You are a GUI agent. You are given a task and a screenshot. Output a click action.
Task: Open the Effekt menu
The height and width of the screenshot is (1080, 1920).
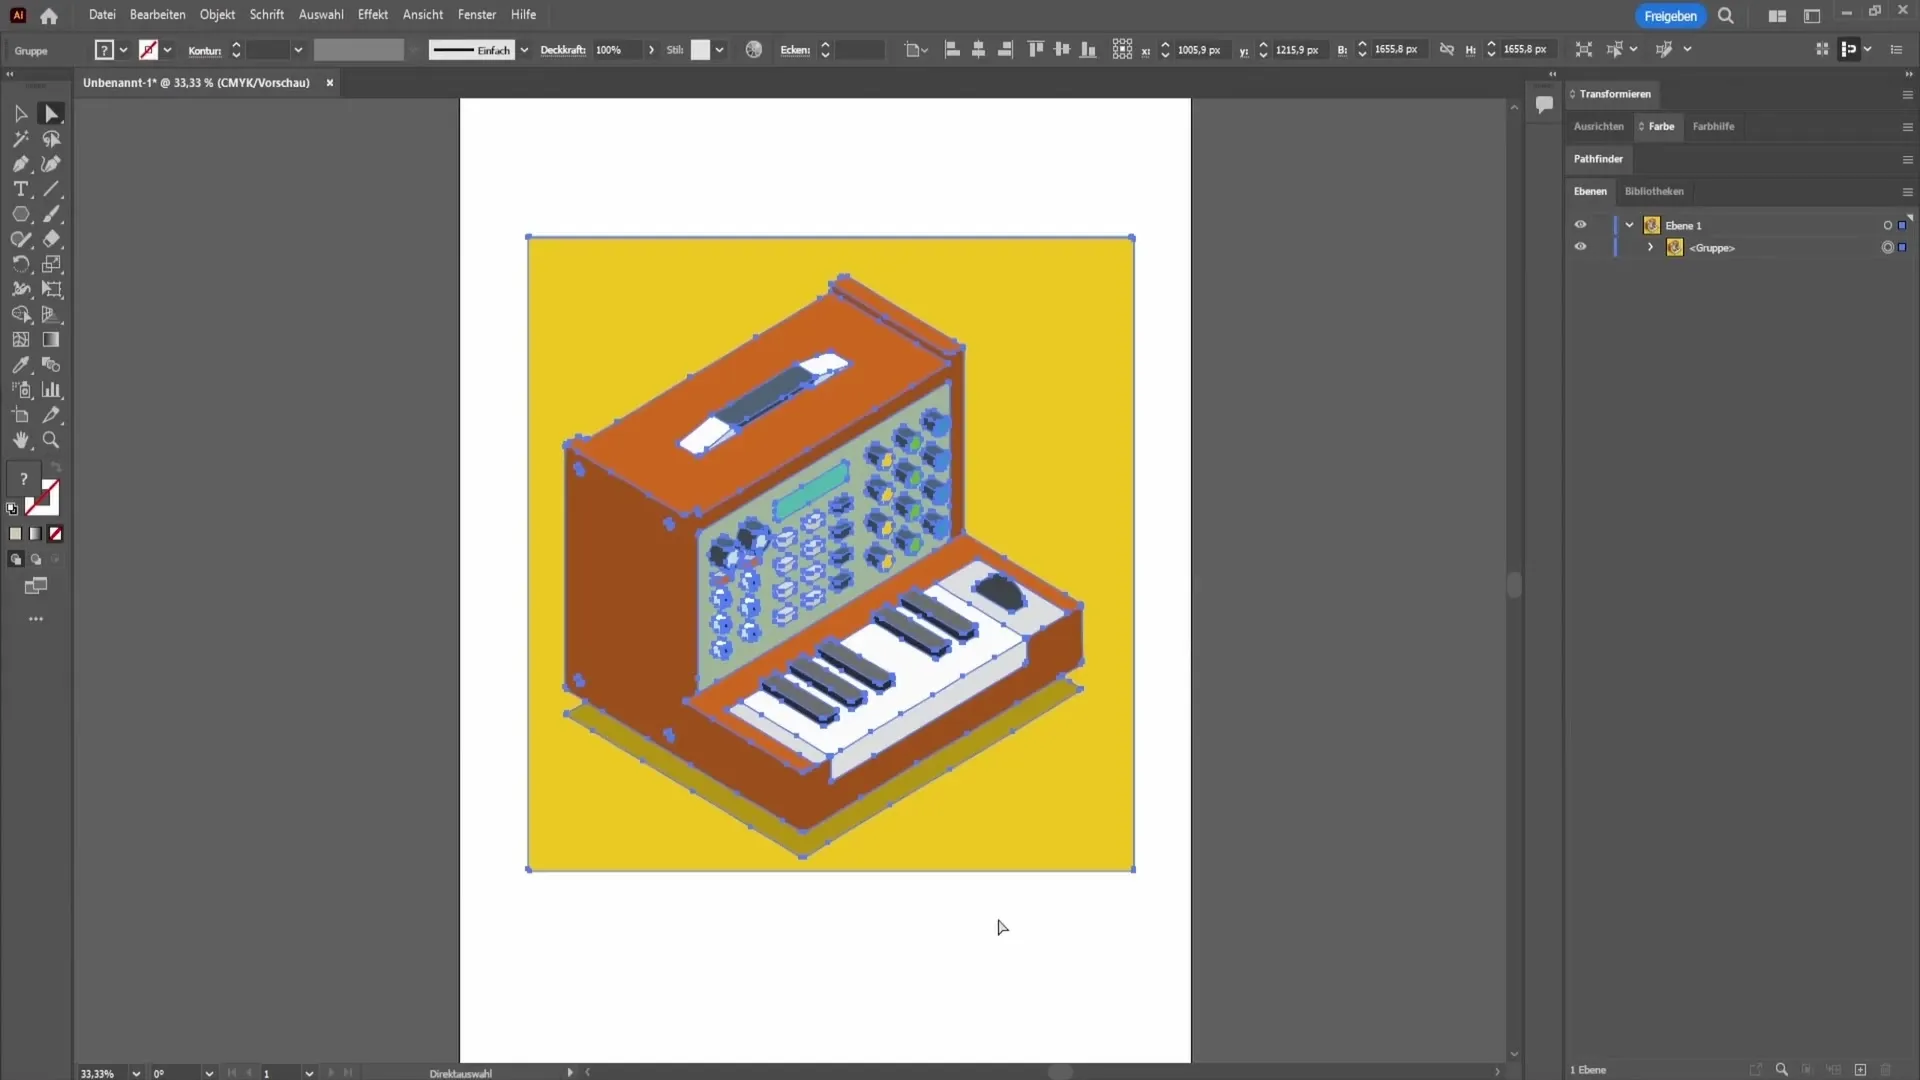click(x=373, y=15)
